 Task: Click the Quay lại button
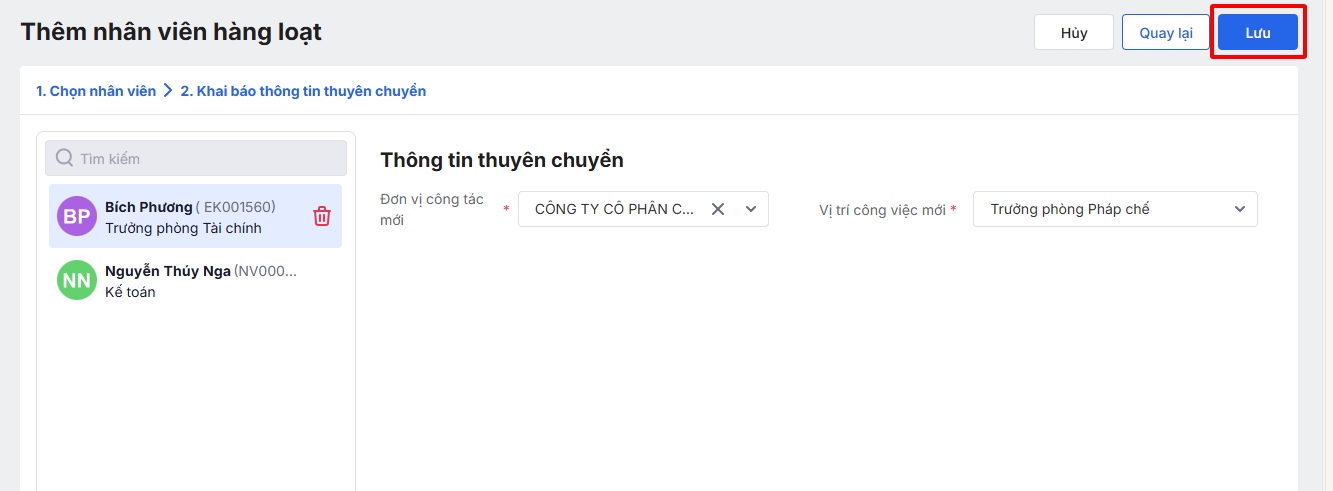[x=1165, y=32]
